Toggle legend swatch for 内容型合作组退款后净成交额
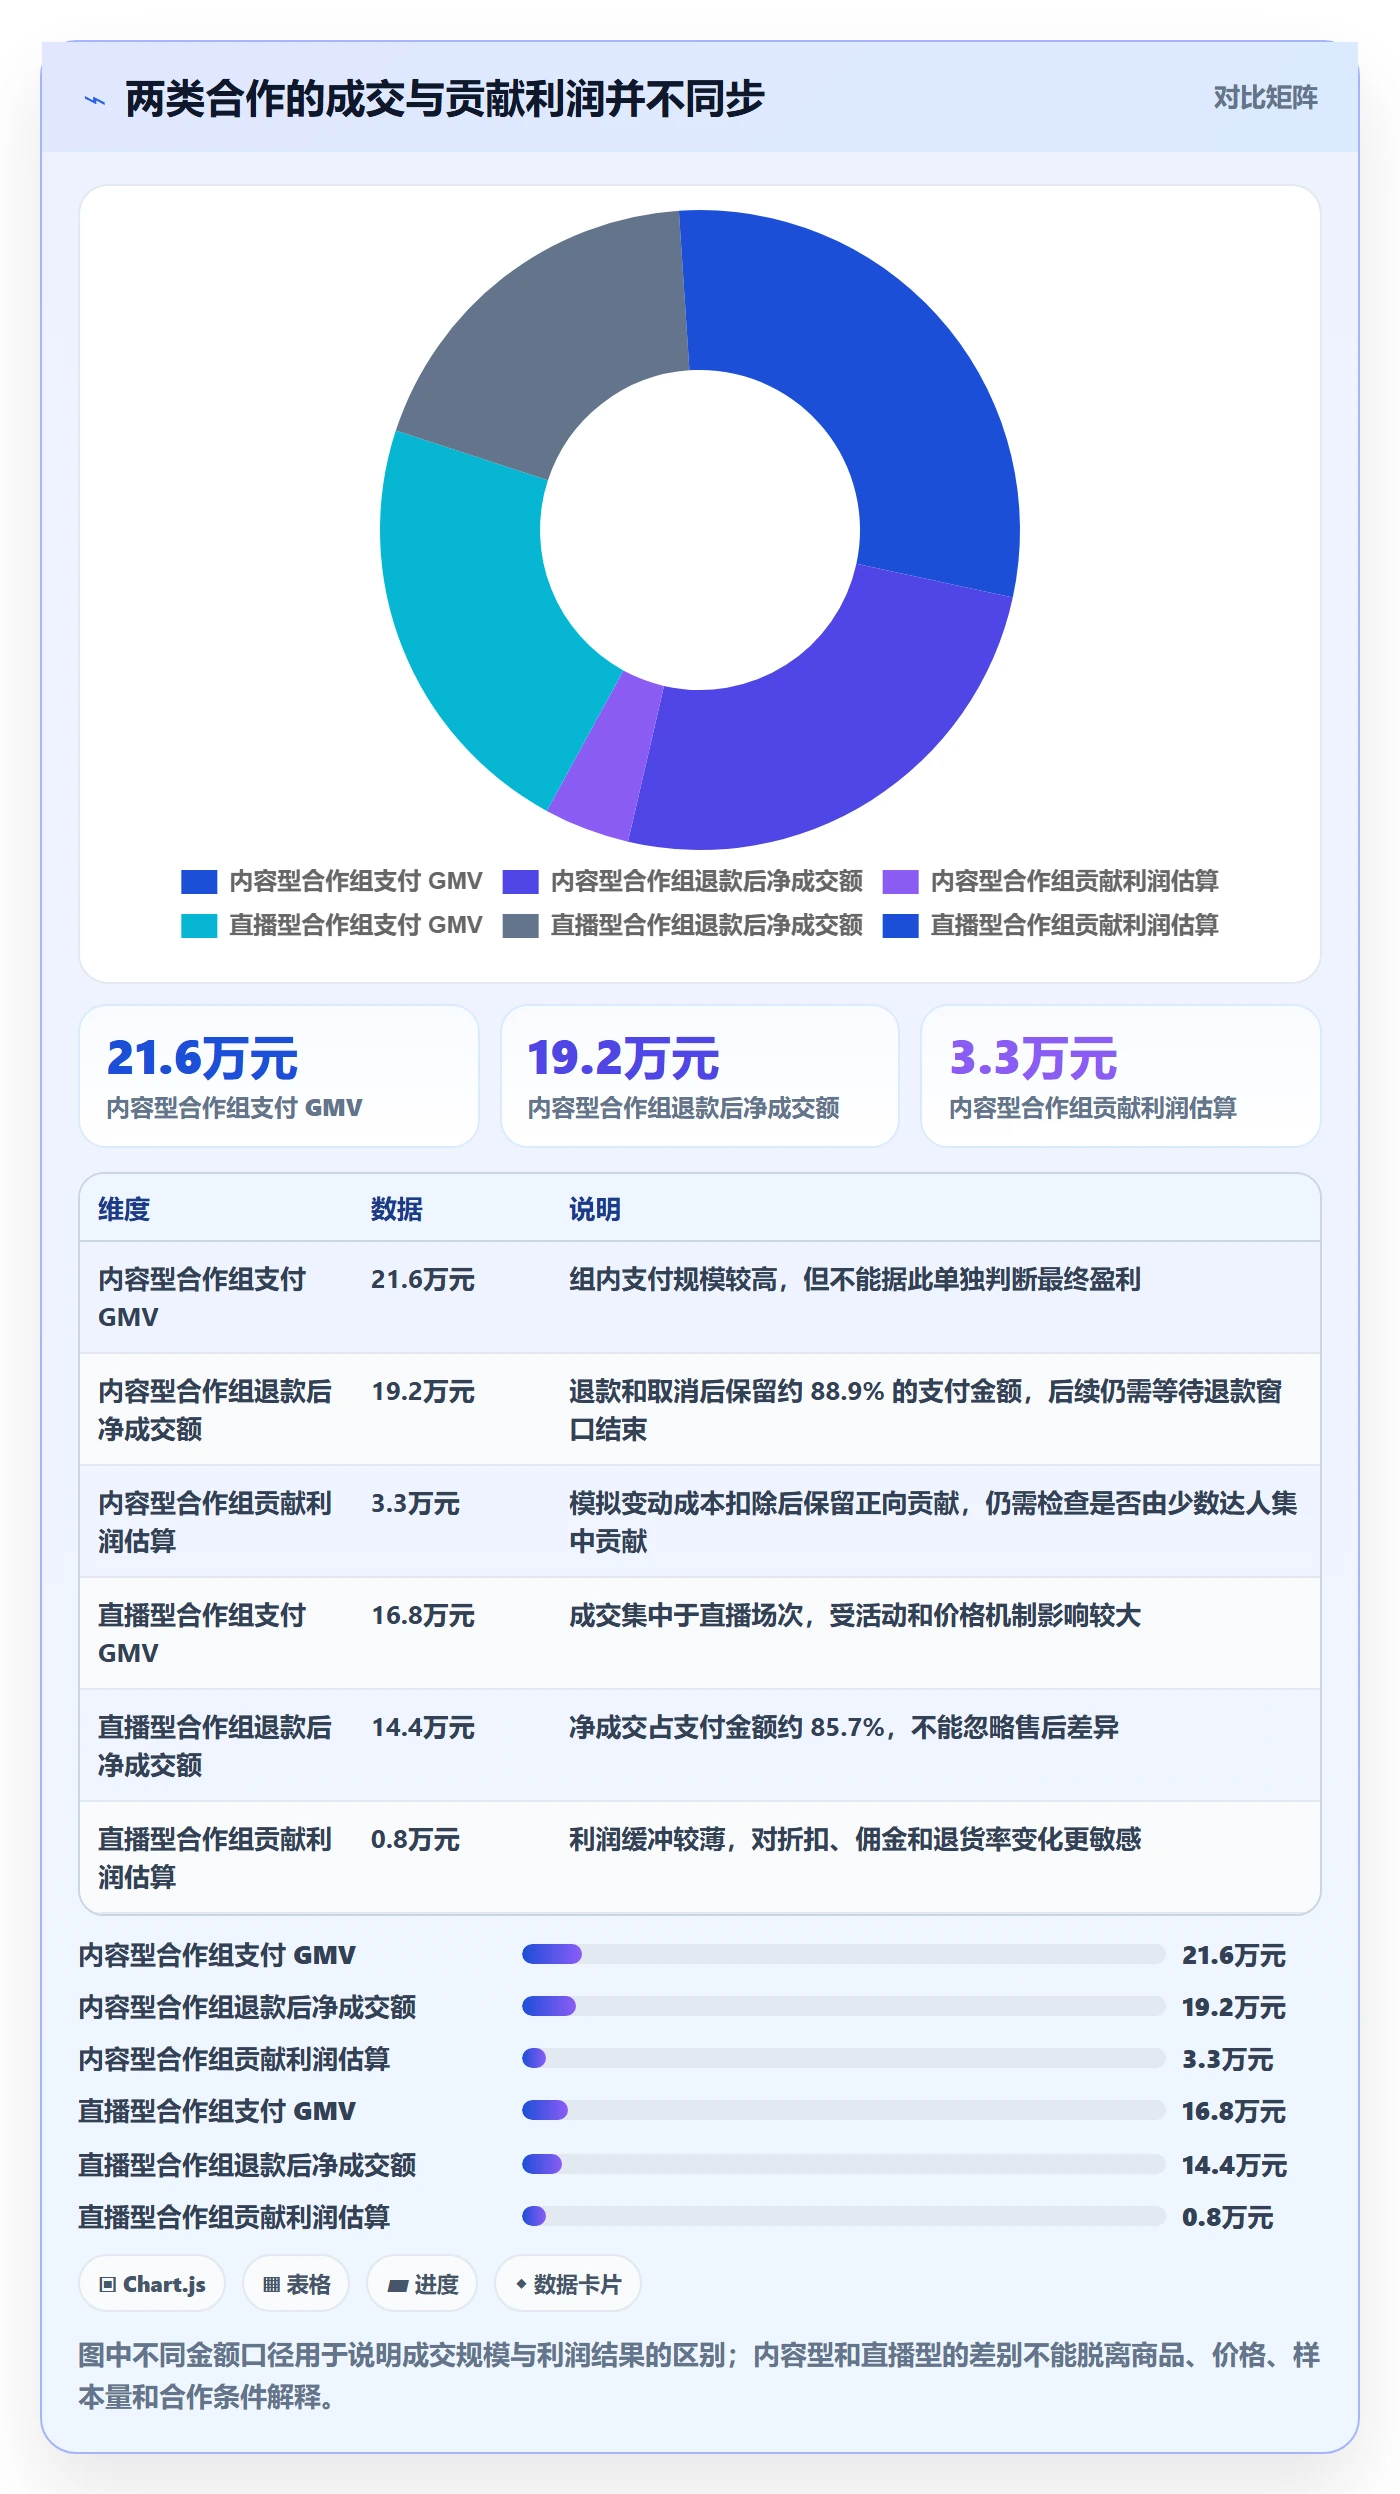The width and height of the screenshot is (1400, 2494). pyautogui.click(x=520, y=882)
